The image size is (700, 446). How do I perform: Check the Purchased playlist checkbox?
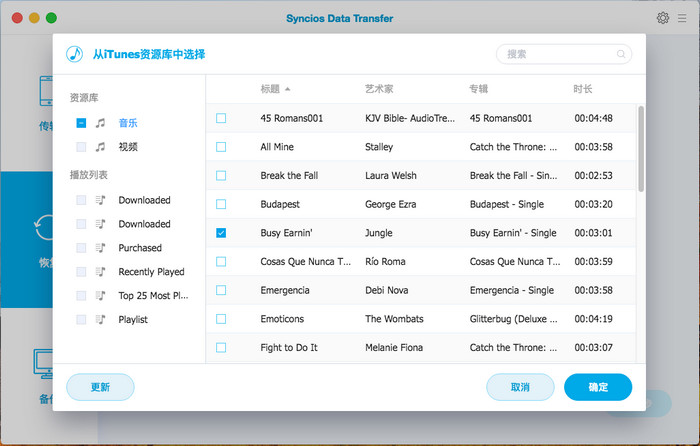[x=81, y=248]
